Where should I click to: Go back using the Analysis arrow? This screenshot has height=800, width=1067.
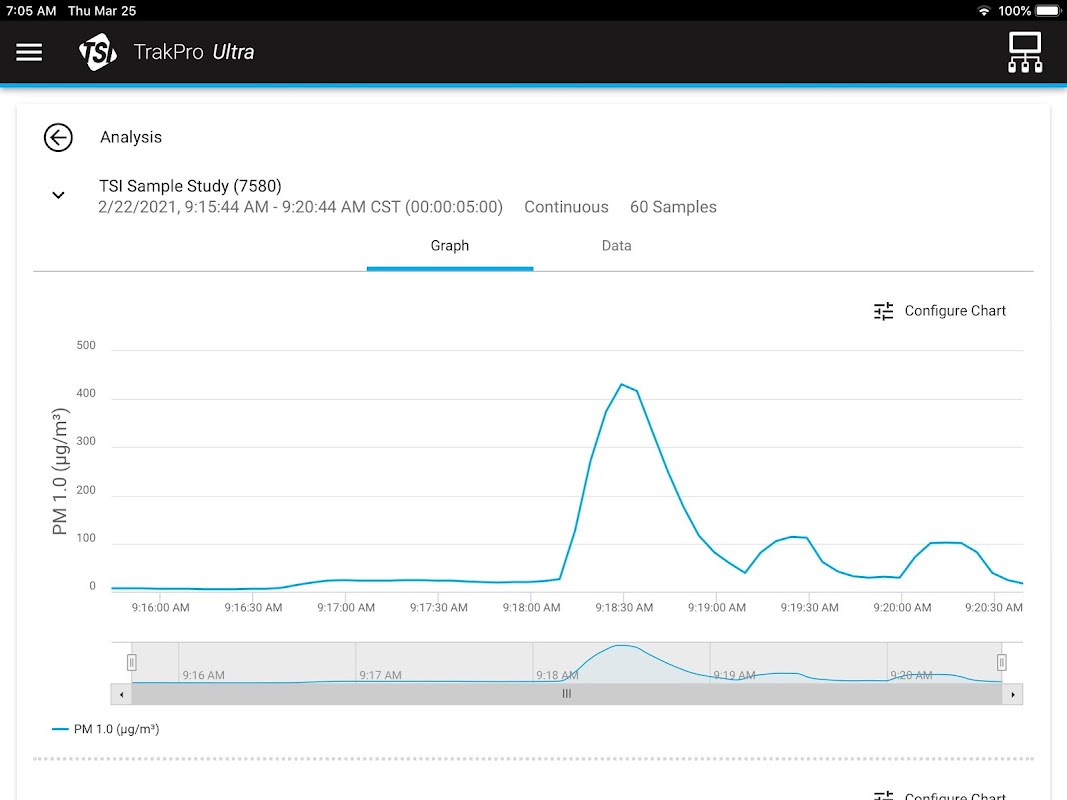[58, 138]
